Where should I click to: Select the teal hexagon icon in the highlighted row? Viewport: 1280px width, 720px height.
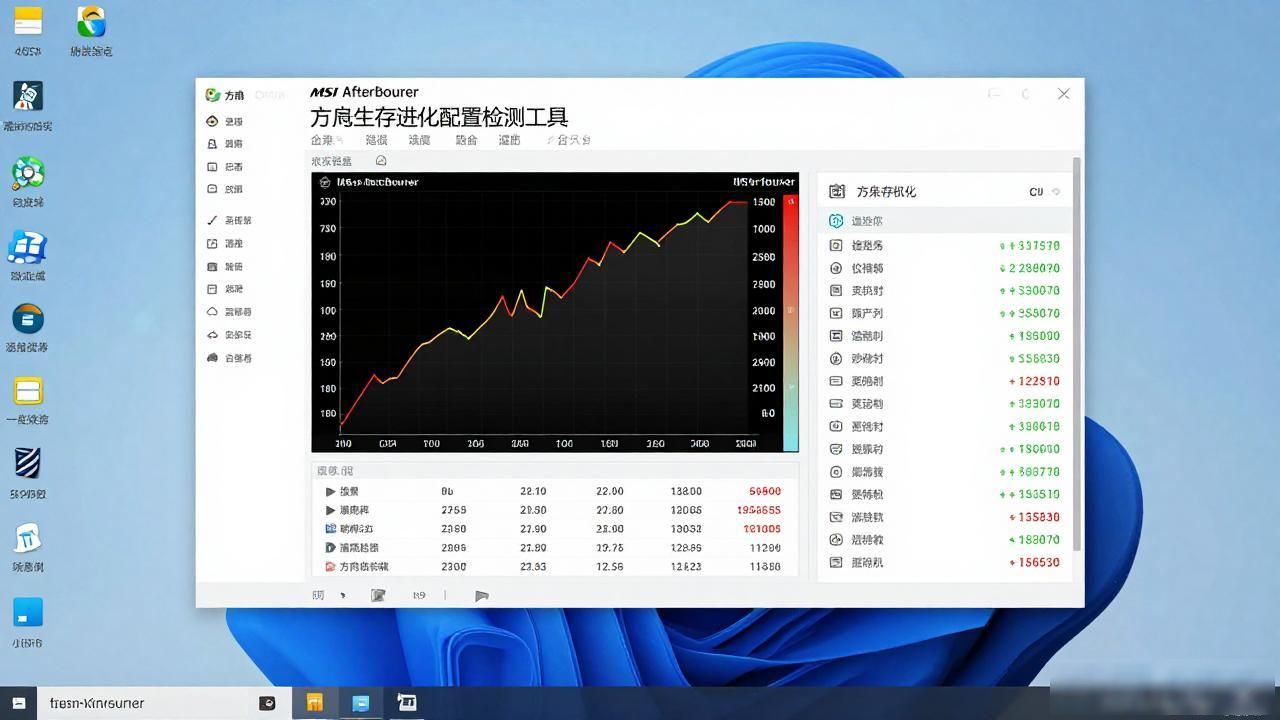pos(836,221)
